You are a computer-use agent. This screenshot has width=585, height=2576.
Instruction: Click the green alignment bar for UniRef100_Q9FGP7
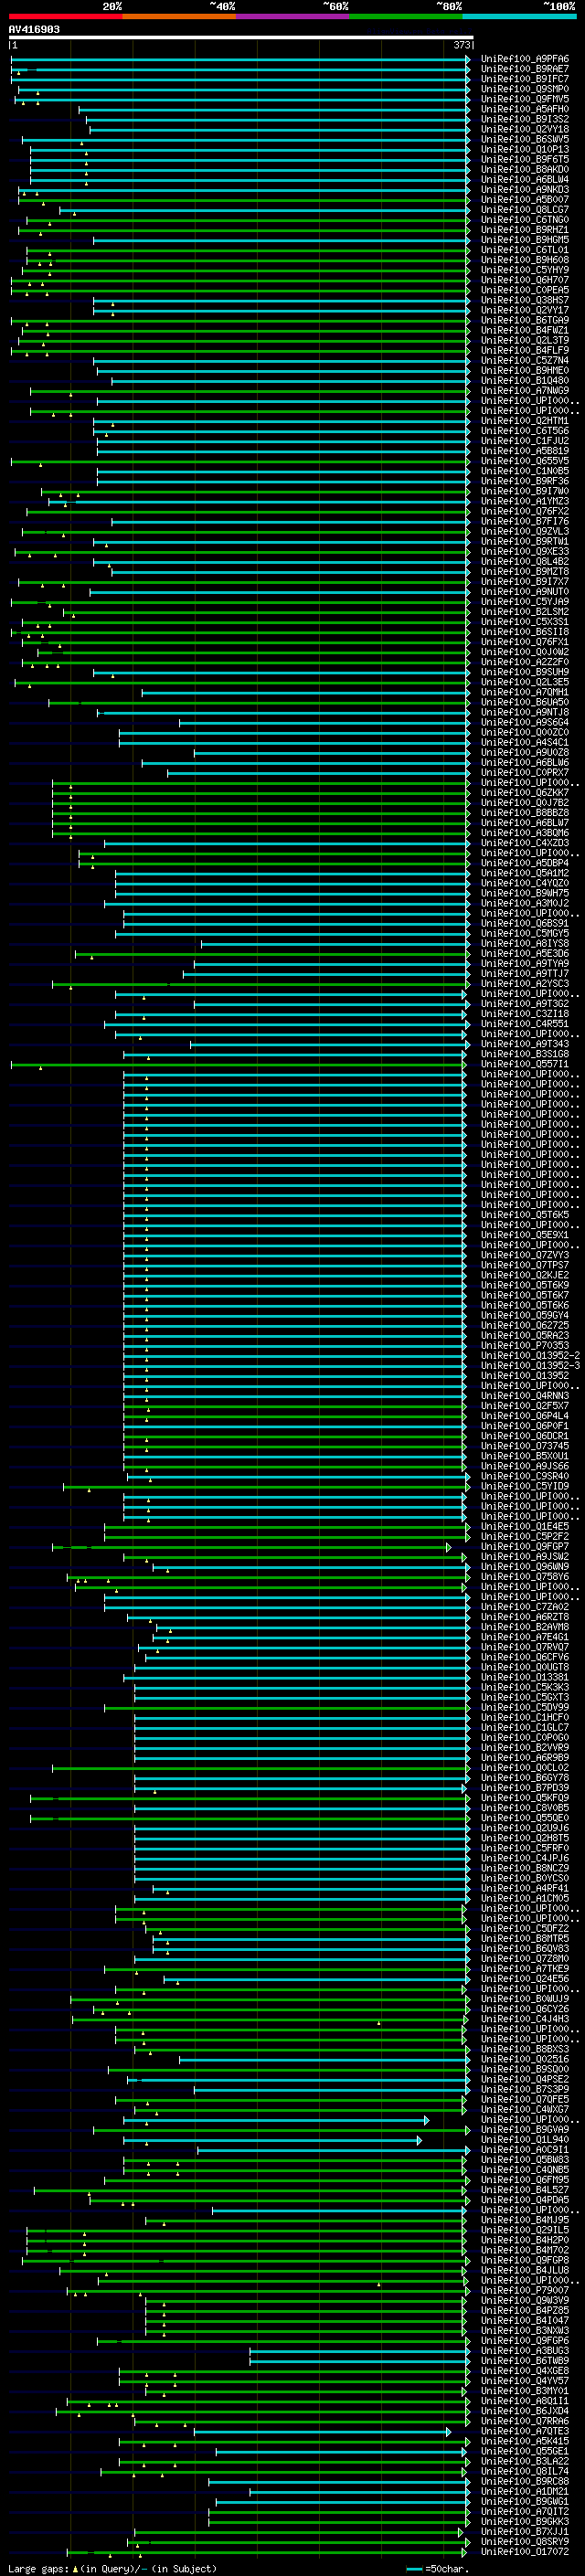(x=252, y=1547)
